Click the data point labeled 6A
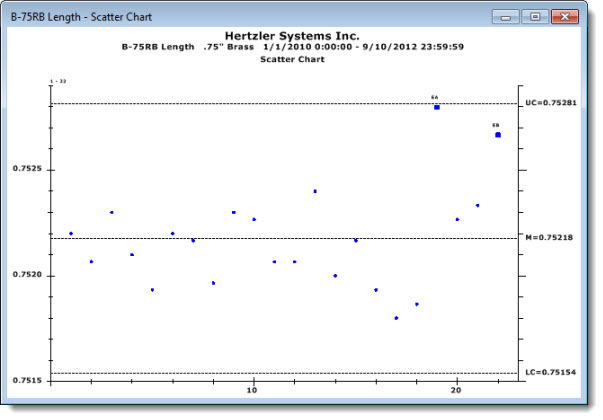The height and width of the screenshot is (420, 603). (x=437, y=107)
